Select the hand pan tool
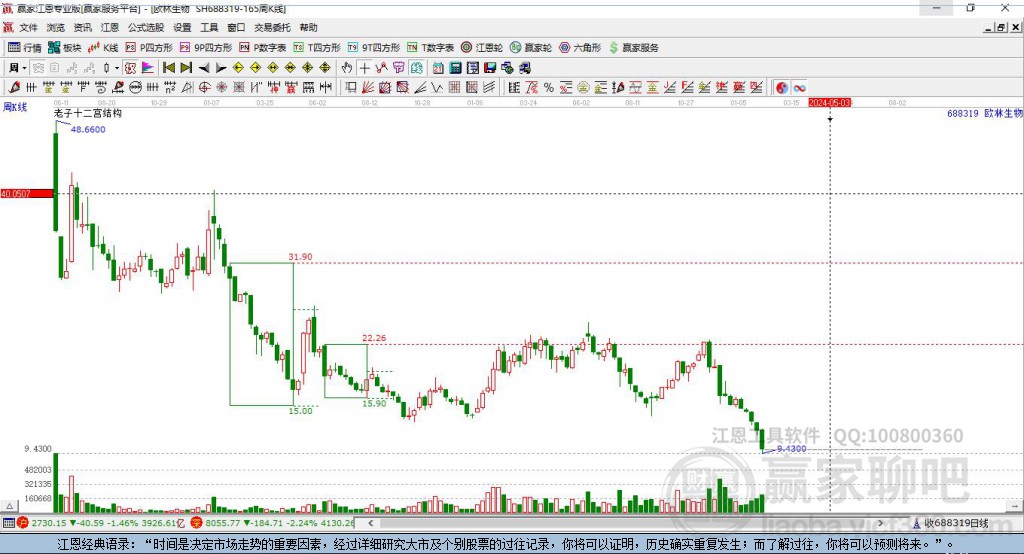The image size is (1024, 554). click(x=346, y=68)
